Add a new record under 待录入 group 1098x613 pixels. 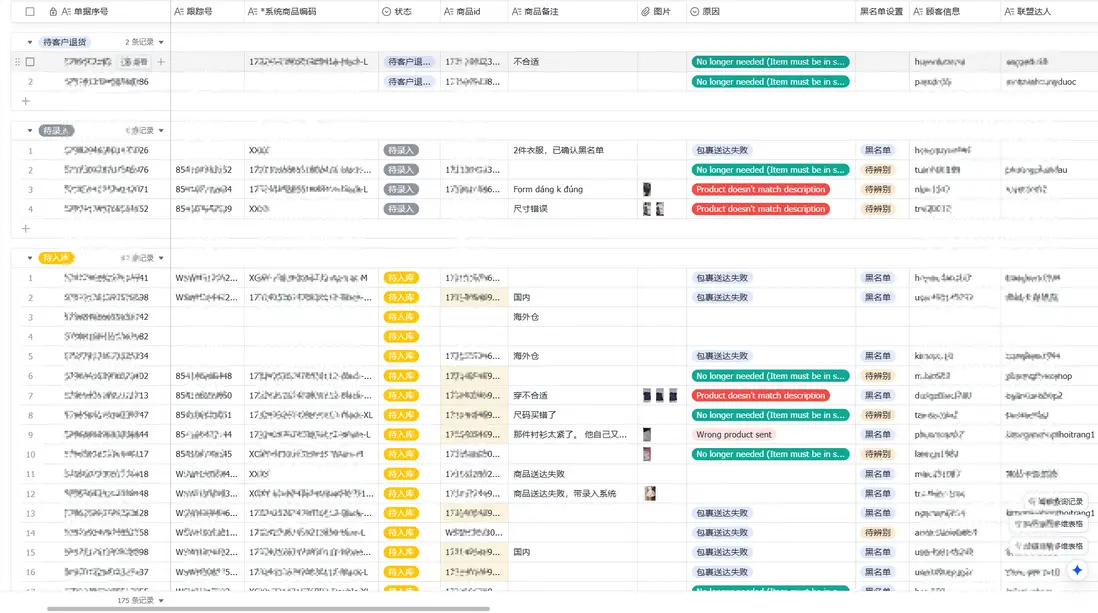pyautogui.click(x=26, y=228)
